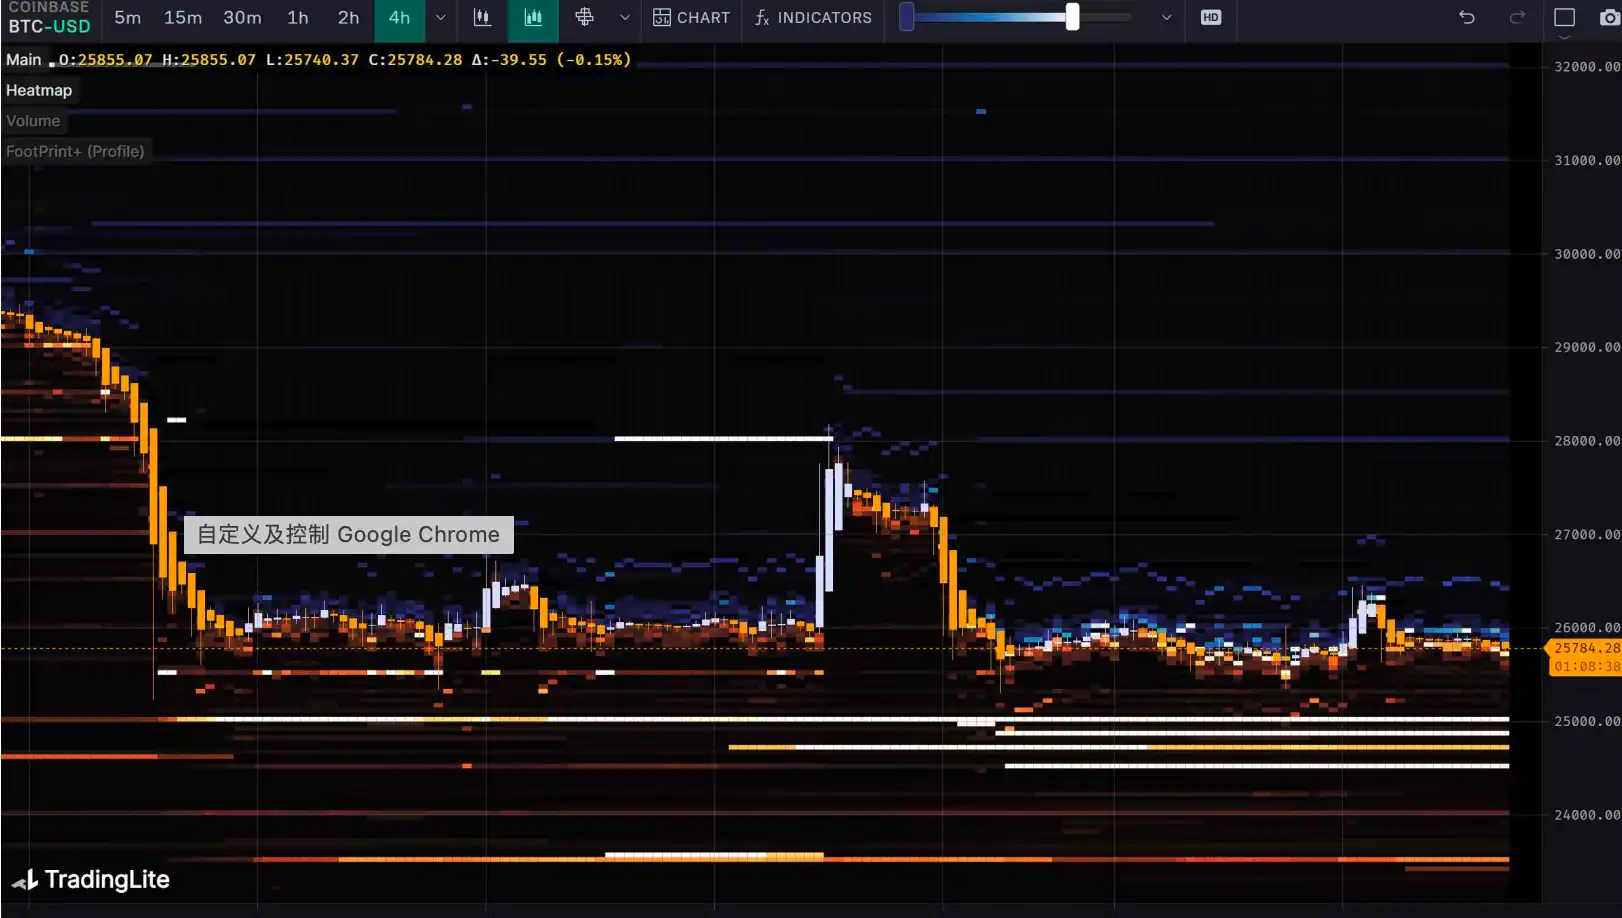This screenshot has width=1622, height=918.
Task: Click the undo arrow icon
Action: click(x=1467, y=17)
